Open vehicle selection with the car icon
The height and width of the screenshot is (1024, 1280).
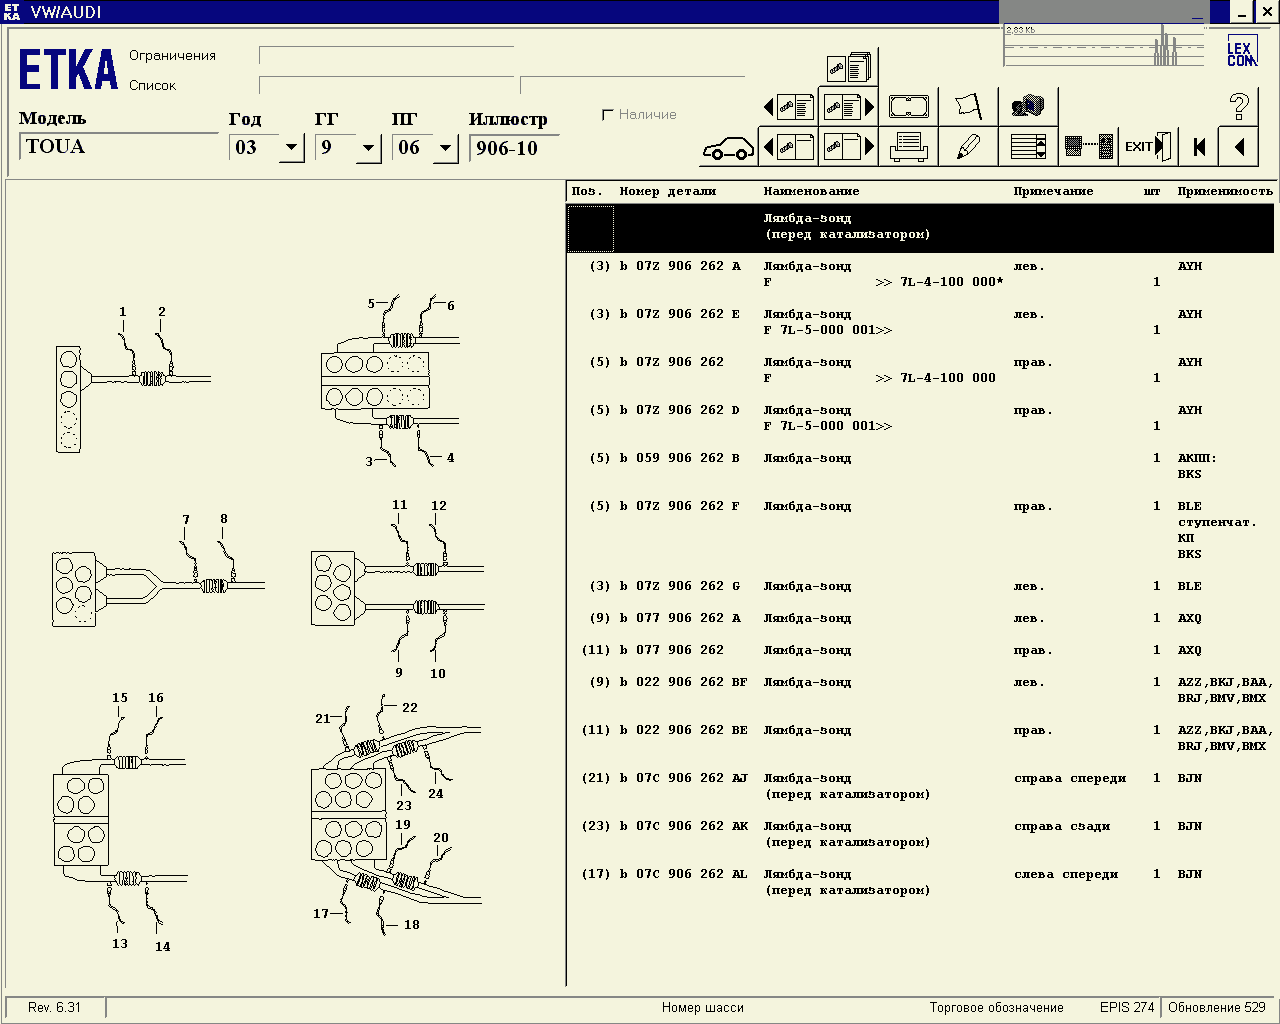[x=728, y=148]
